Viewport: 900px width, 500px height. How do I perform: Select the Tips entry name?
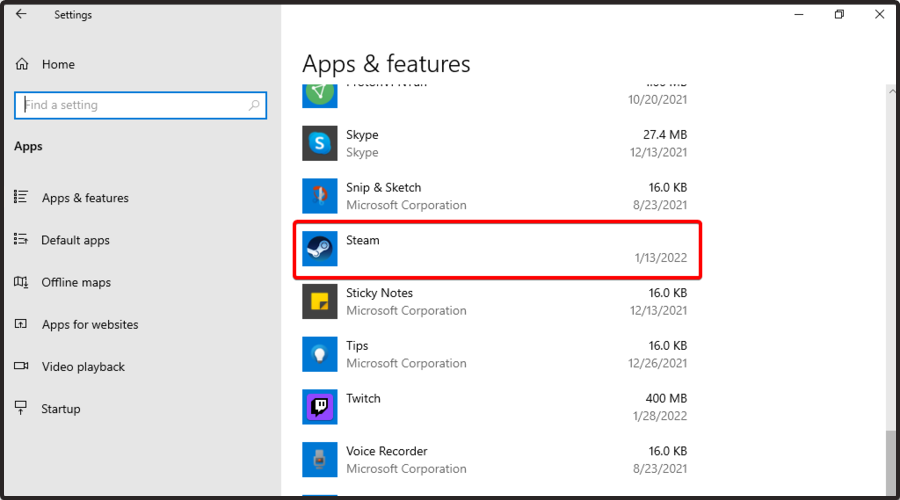click(357, 346)
